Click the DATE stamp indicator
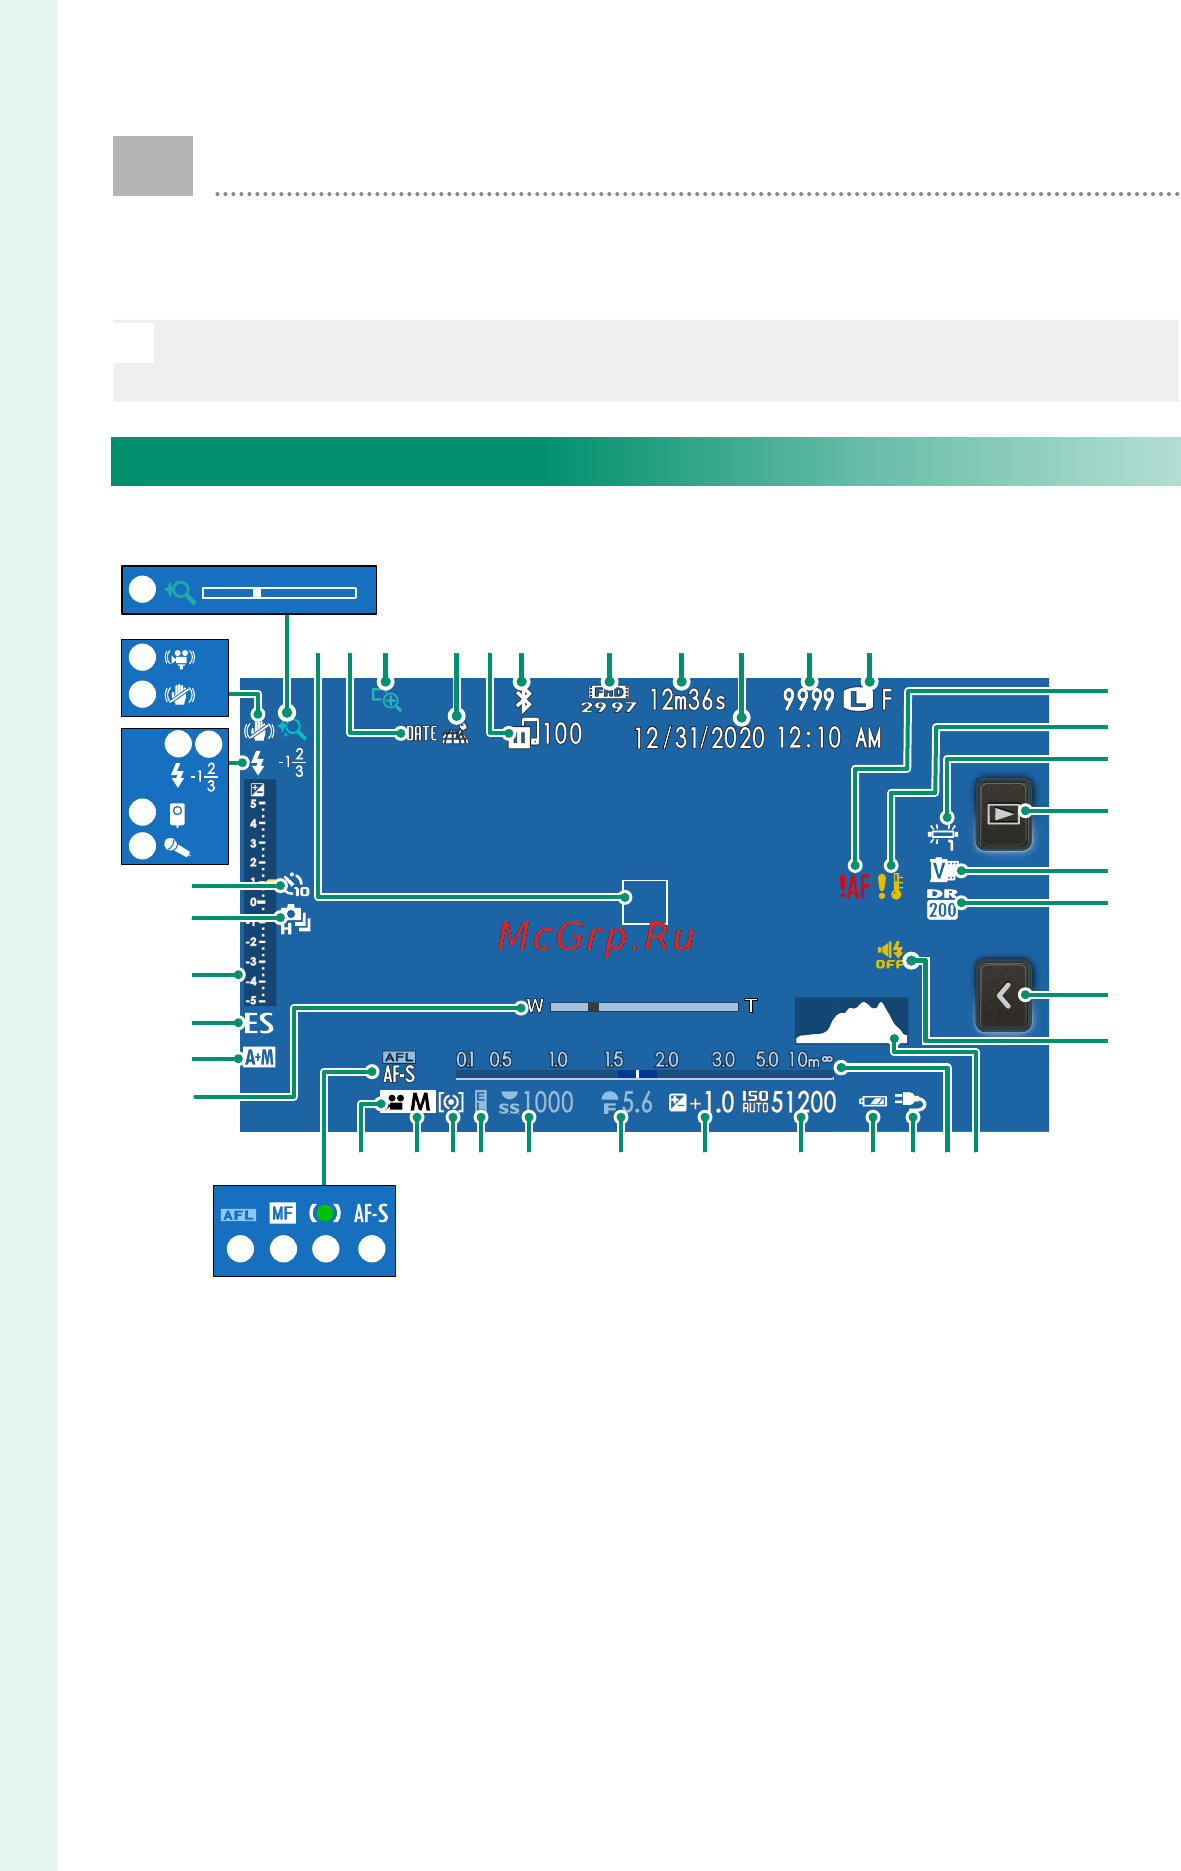The image size is (1181, 1871). (421, 734)
